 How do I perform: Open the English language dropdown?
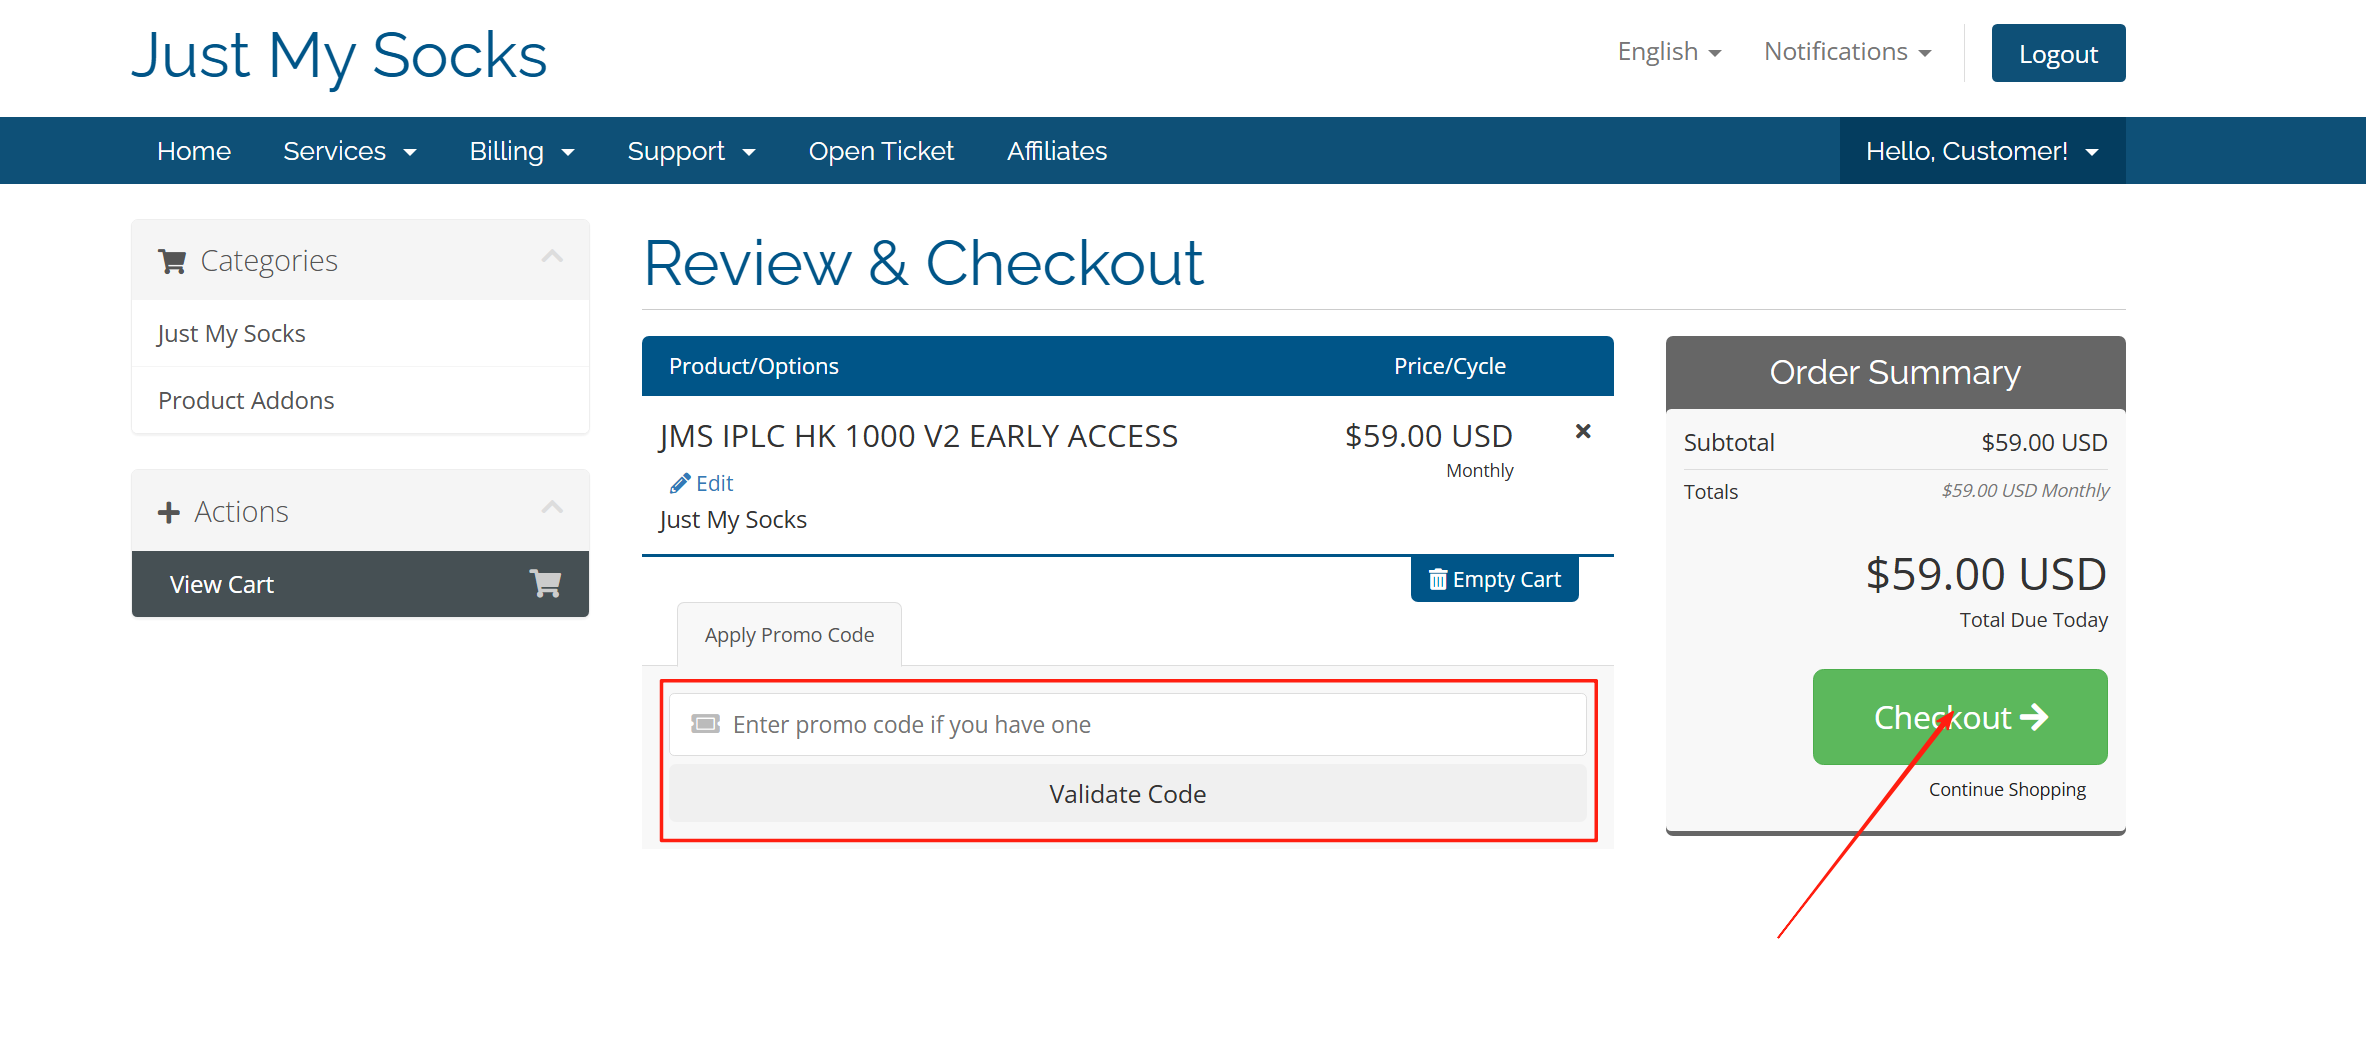click(x=1669, y=52)
